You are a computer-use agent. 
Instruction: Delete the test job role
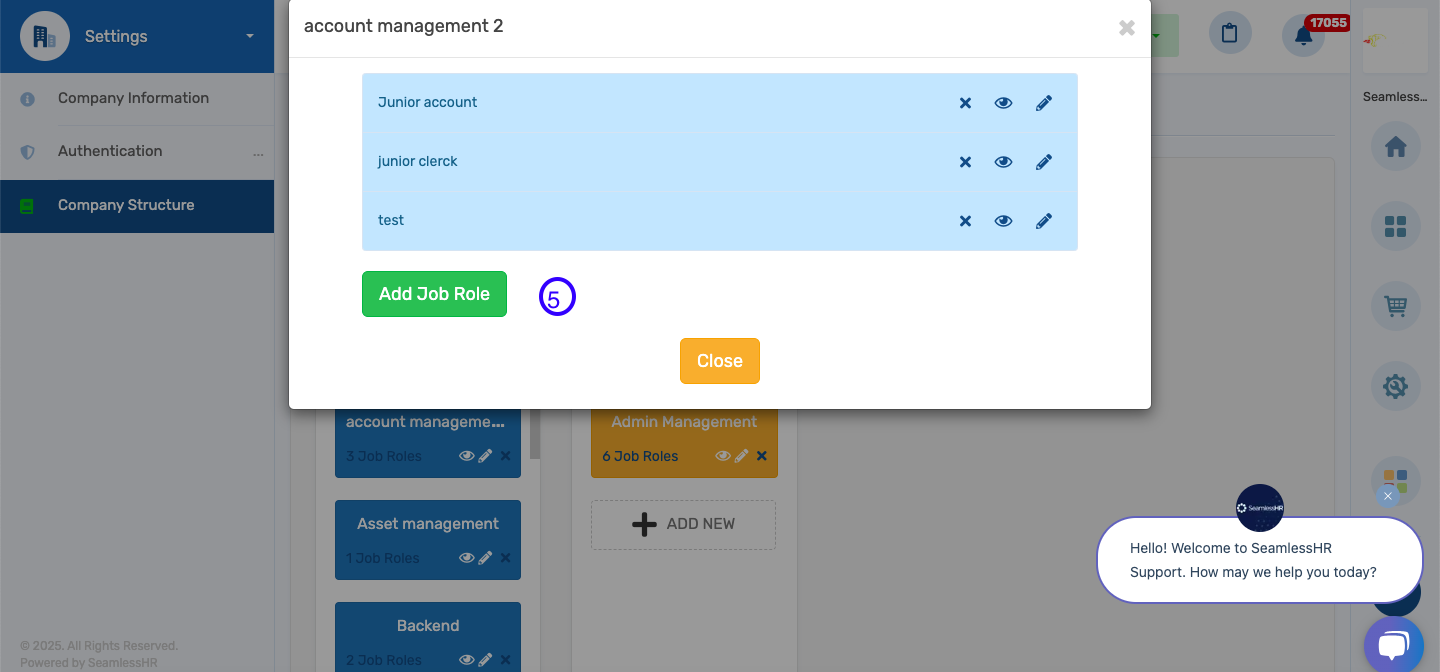point(965,221)
